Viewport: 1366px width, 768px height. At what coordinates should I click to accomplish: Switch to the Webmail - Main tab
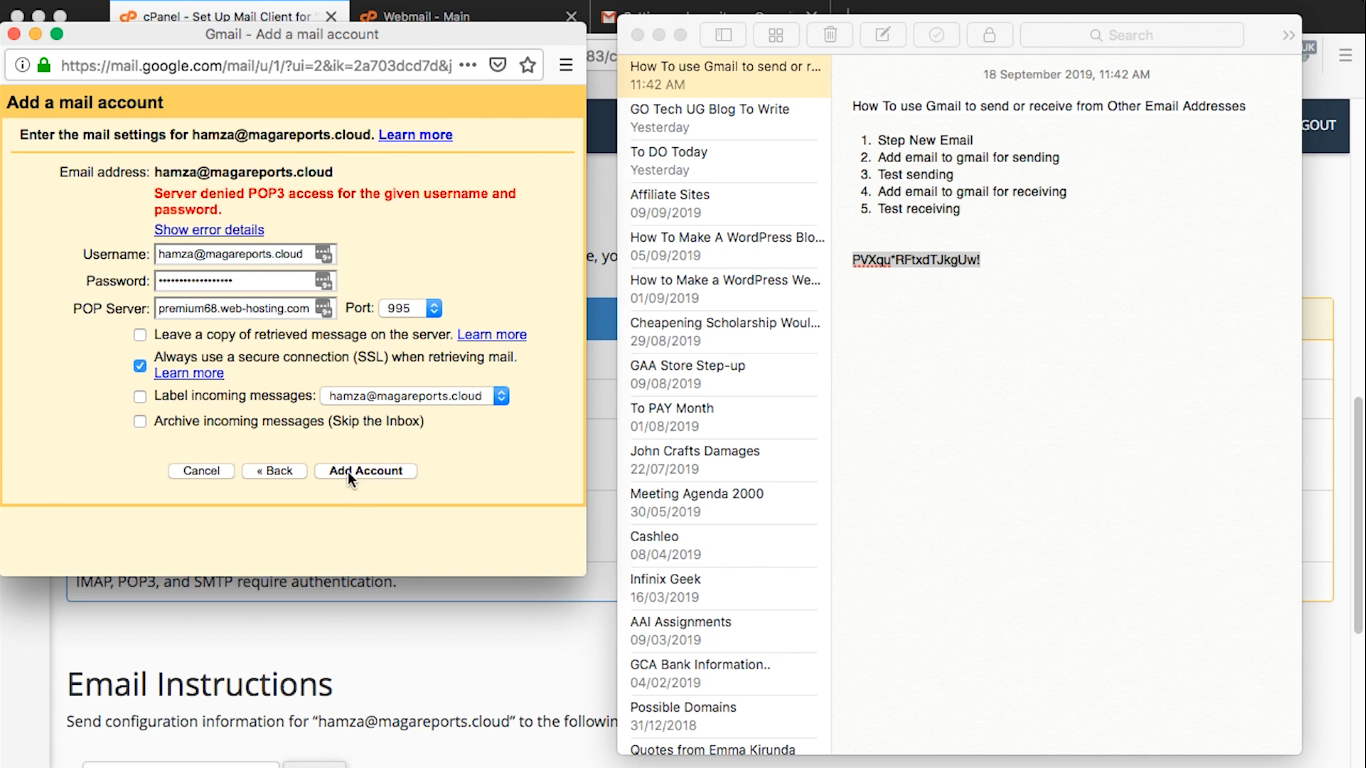[x=468, y=17]
